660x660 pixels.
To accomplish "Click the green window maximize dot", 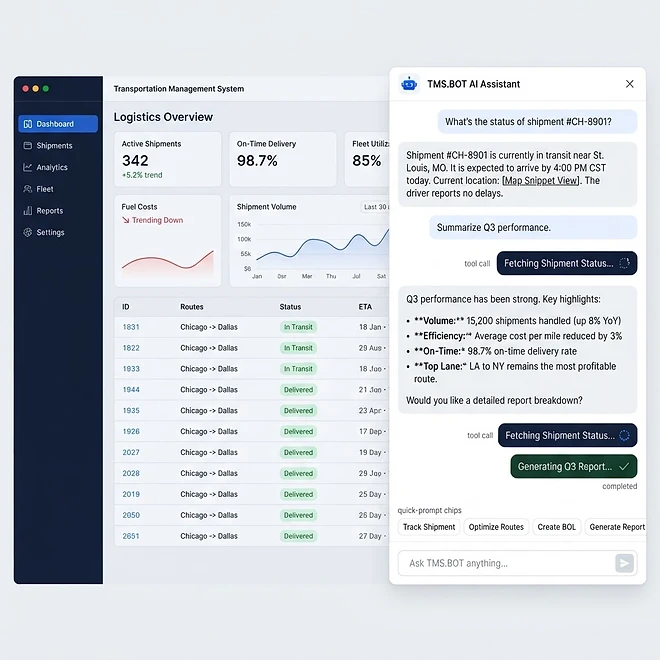I will click(46, 88).
